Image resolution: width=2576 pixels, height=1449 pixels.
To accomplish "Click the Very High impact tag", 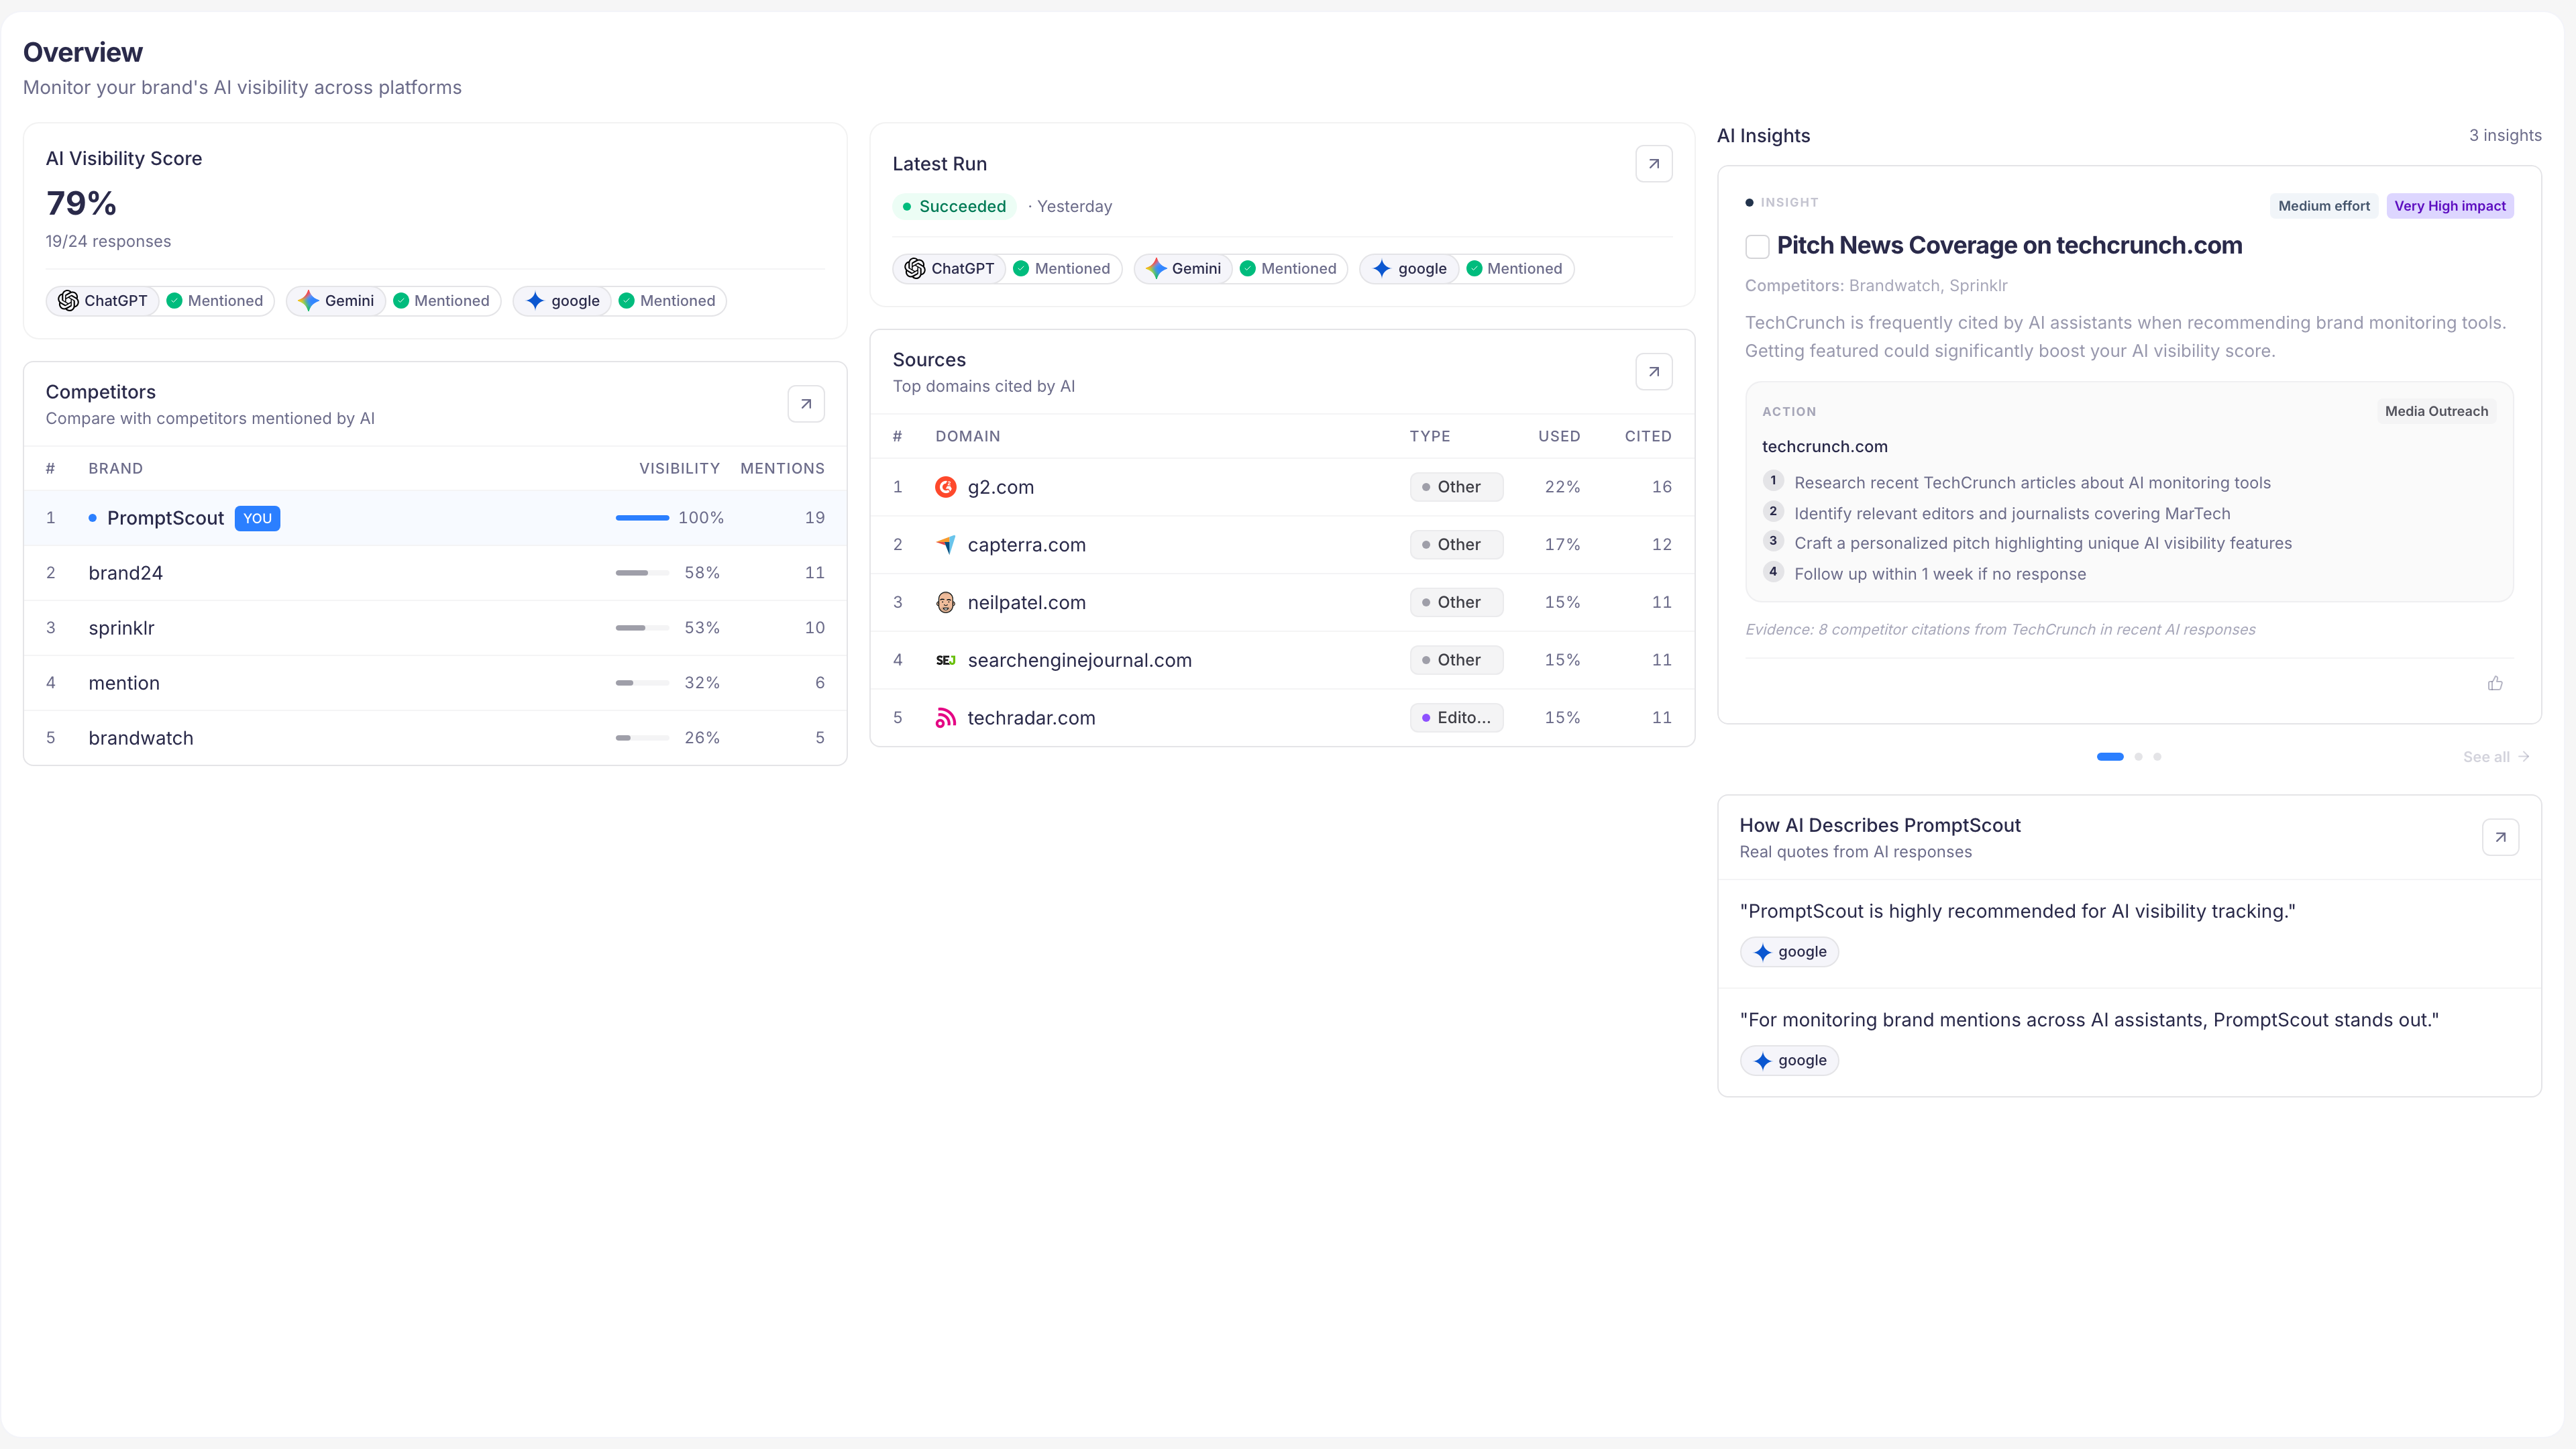I will tap(2450, 206).
